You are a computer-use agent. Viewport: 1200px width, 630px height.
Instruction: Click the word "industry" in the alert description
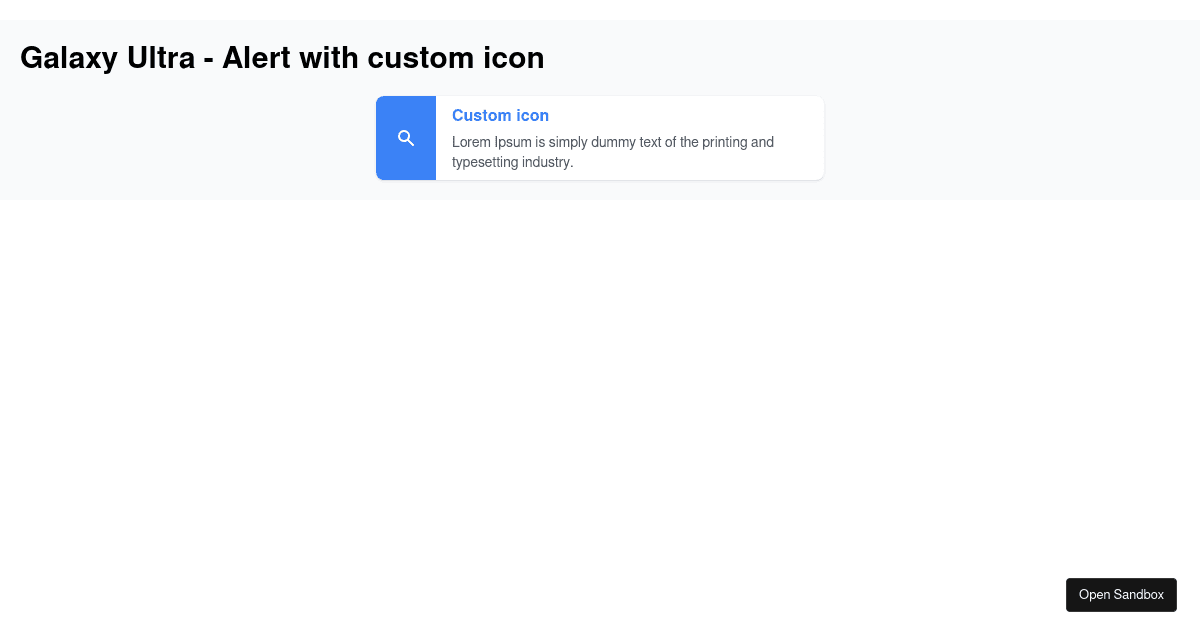pos(548,162)
